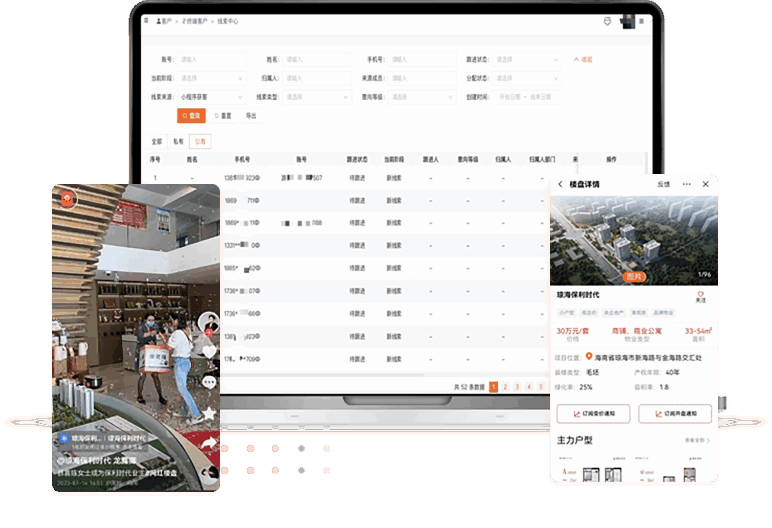Click the star favorite icon on video
772x528 pixels.
pyautogui.click(x=209, y=412)
